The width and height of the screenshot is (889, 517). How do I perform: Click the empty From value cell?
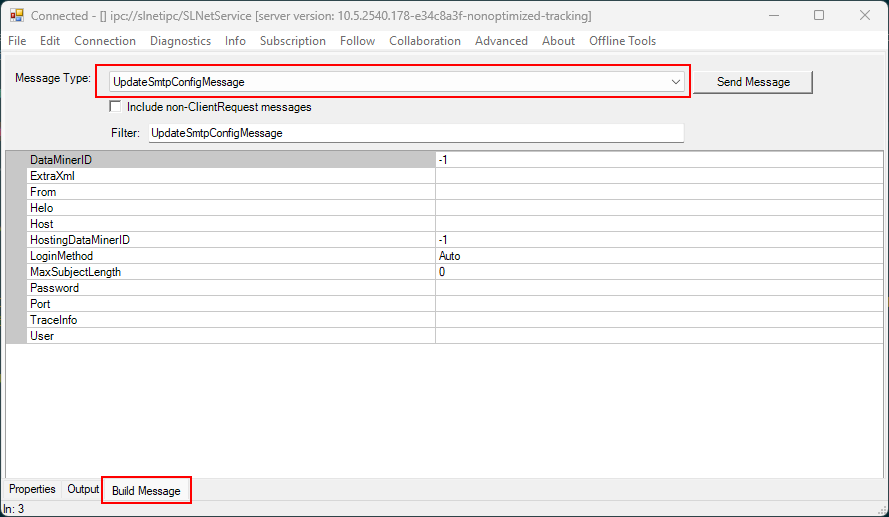[659, 192]
